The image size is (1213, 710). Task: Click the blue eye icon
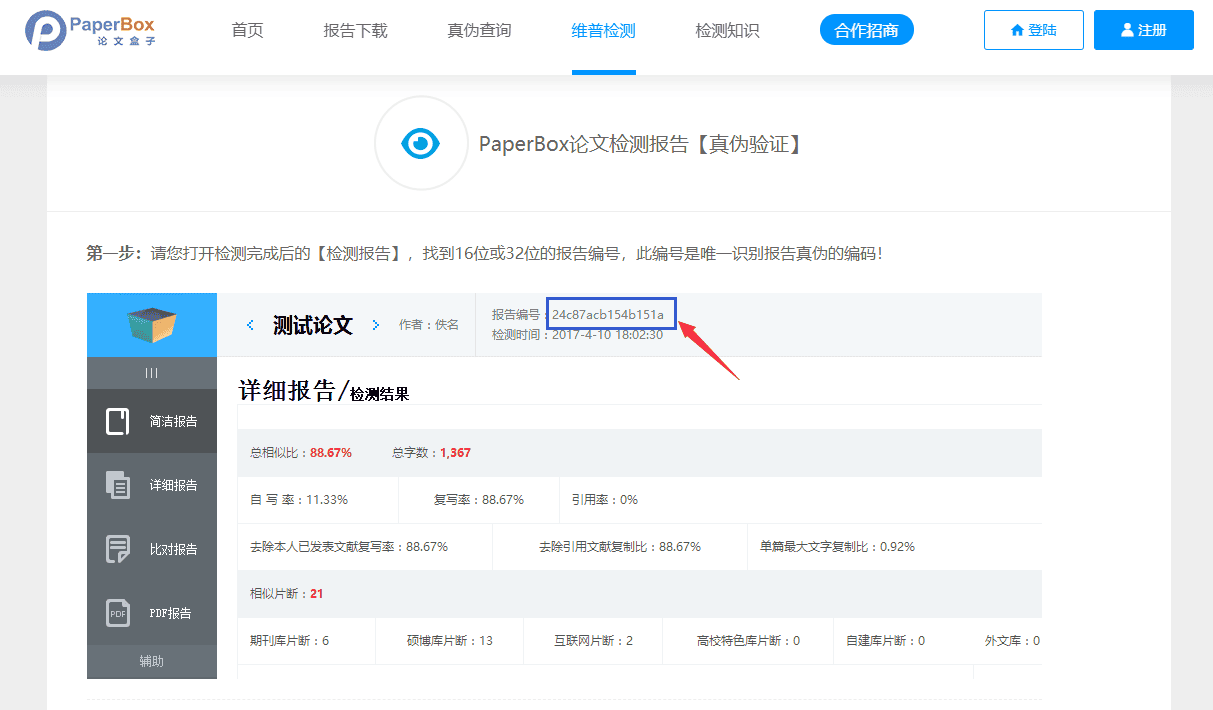(x=421, y=144)
